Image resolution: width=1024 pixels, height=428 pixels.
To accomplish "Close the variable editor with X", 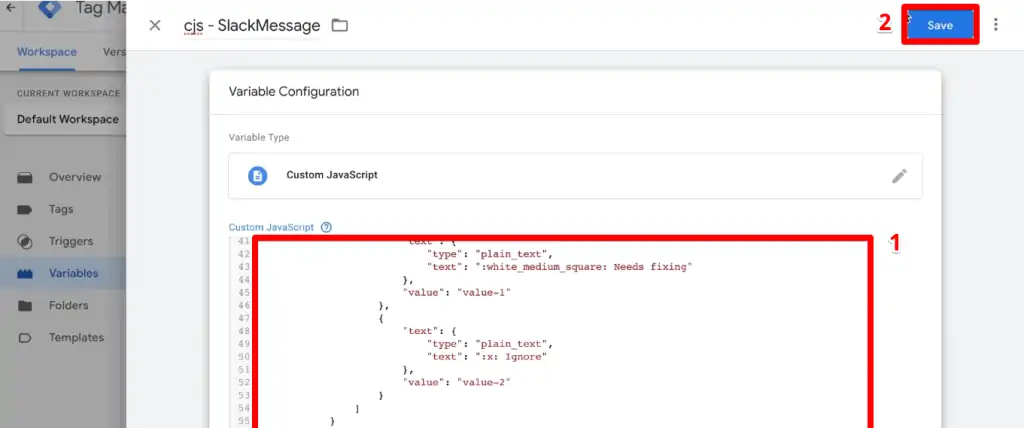I will pos(155,25).
